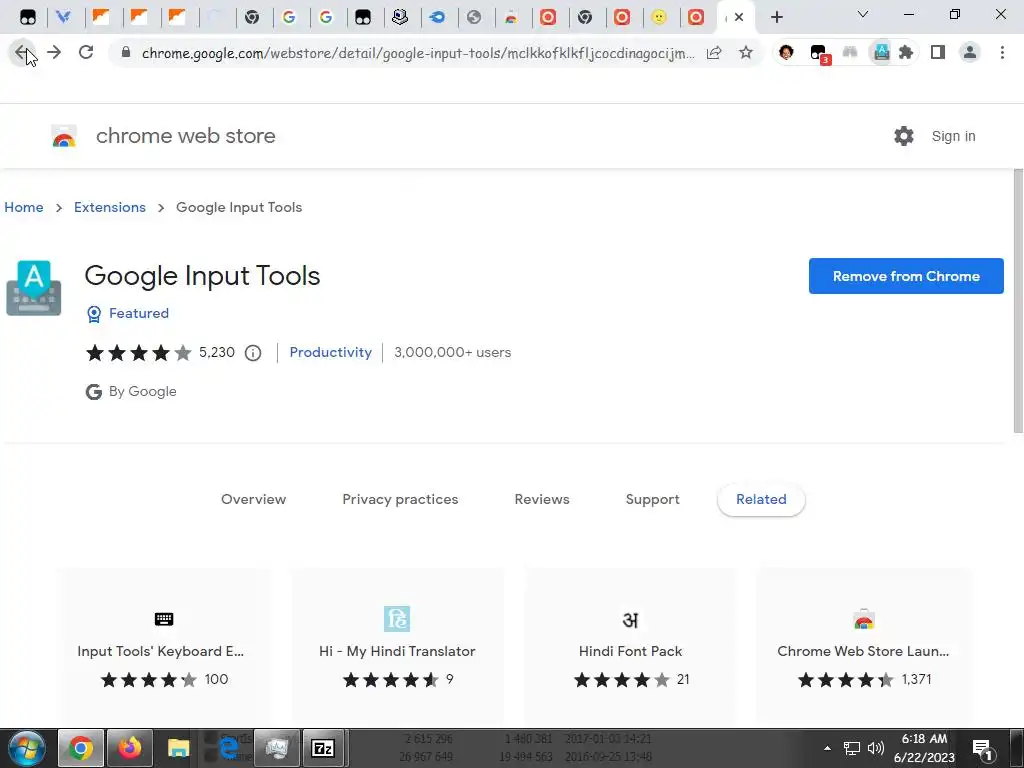This screenshot has width=1024, height=768.
Task: Open the Reviews tab
Action: point(542,500)
